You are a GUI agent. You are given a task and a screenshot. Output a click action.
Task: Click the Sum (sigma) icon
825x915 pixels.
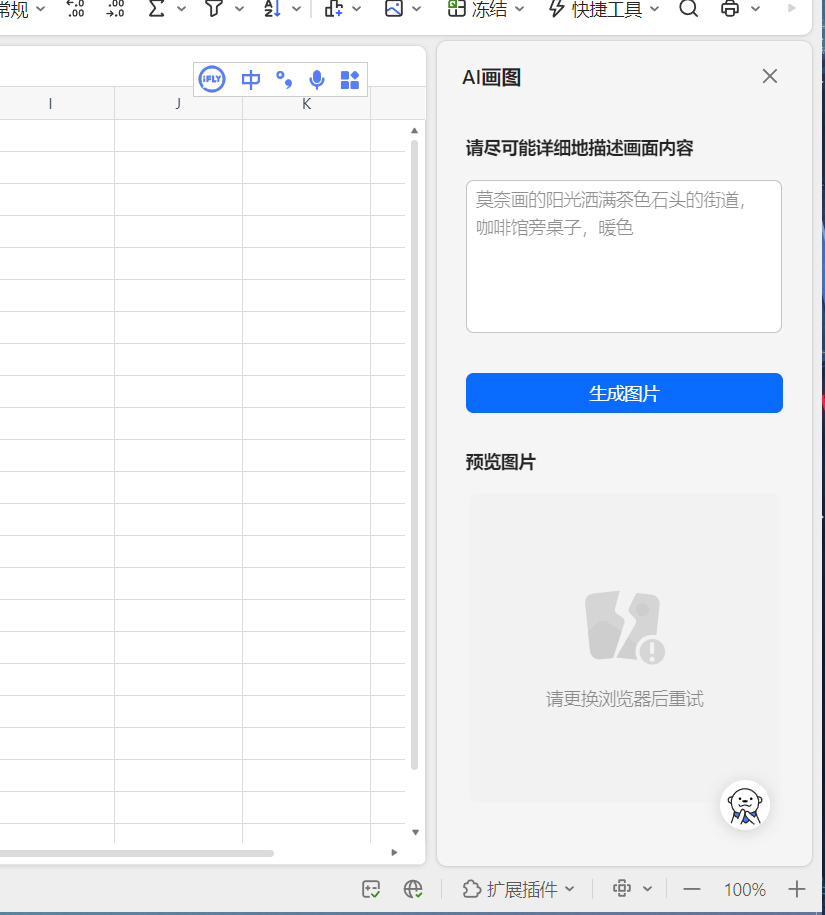[x=156, y=8]
